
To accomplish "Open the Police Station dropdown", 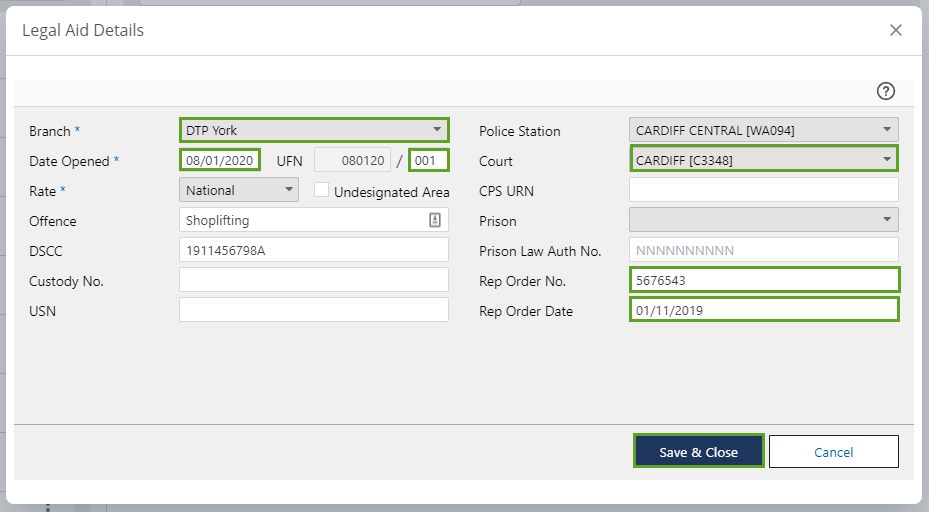I will pyautogui.click(x=763, y=130).
